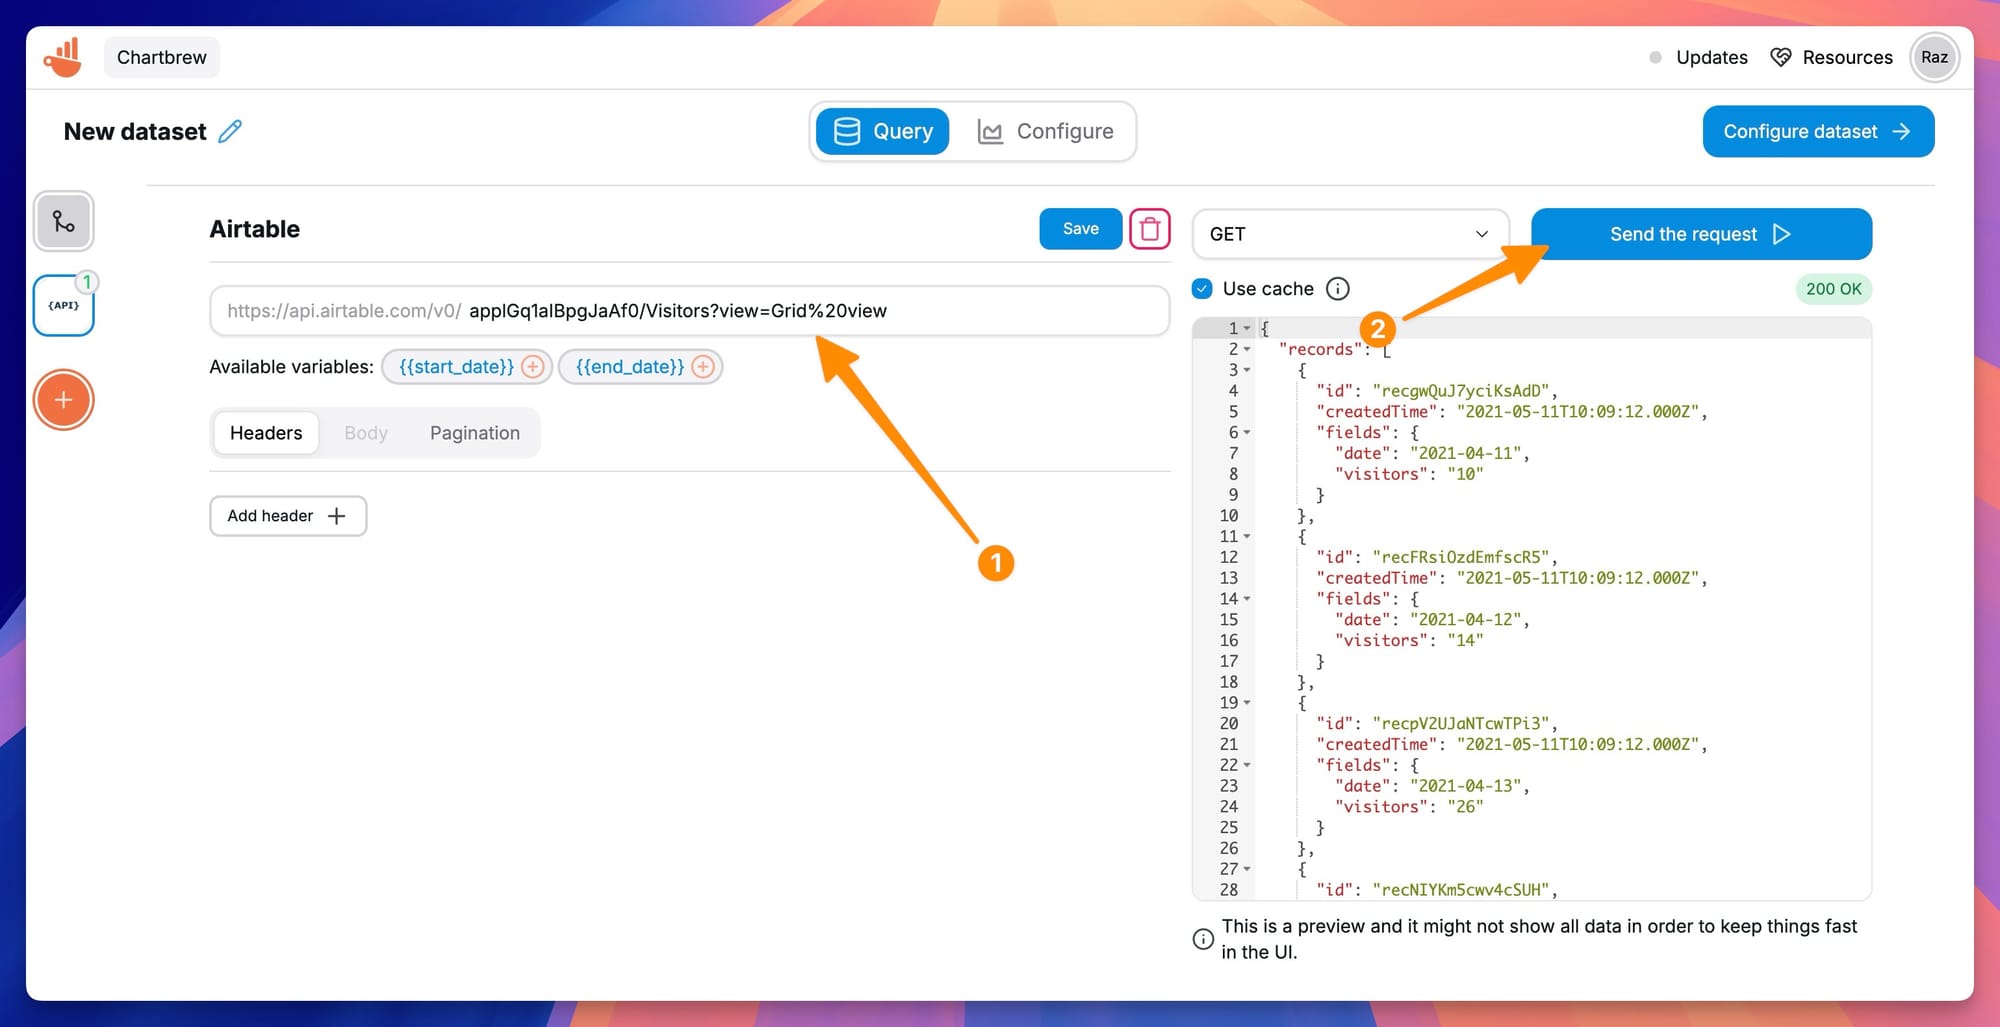This screenshot has height=1027, width=2000.
Task: Open the GET method dropdown
Action: 1349,234
